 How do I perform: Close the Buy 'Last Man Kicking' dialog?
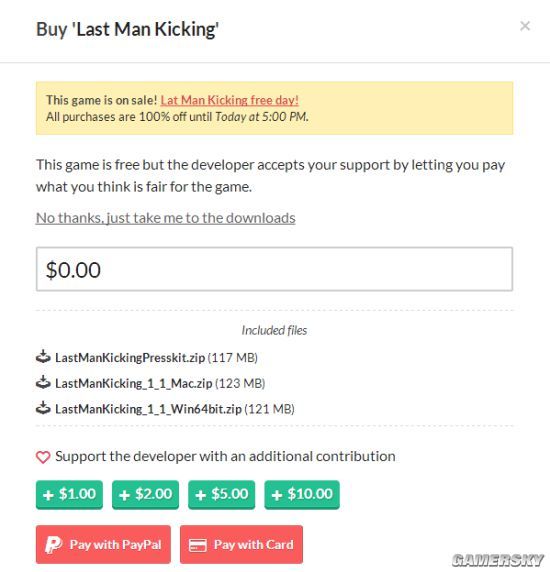pos(525,26)
